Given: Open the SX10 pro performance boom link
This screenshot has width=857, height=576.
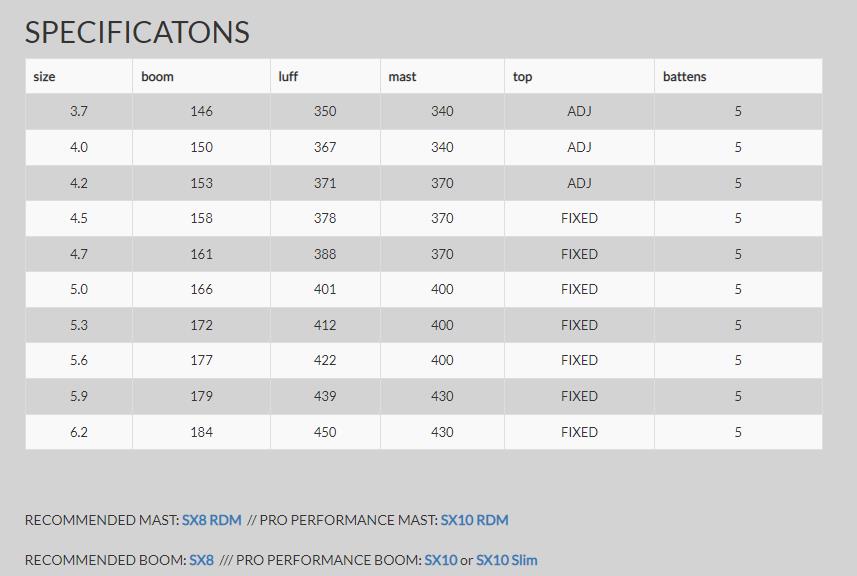Looking at the screenshot, I should (441, 560).
